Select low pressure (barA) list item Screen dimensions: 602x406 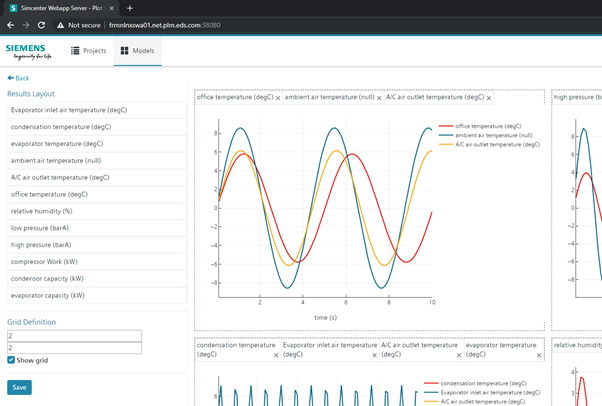(x=97, y=228)
